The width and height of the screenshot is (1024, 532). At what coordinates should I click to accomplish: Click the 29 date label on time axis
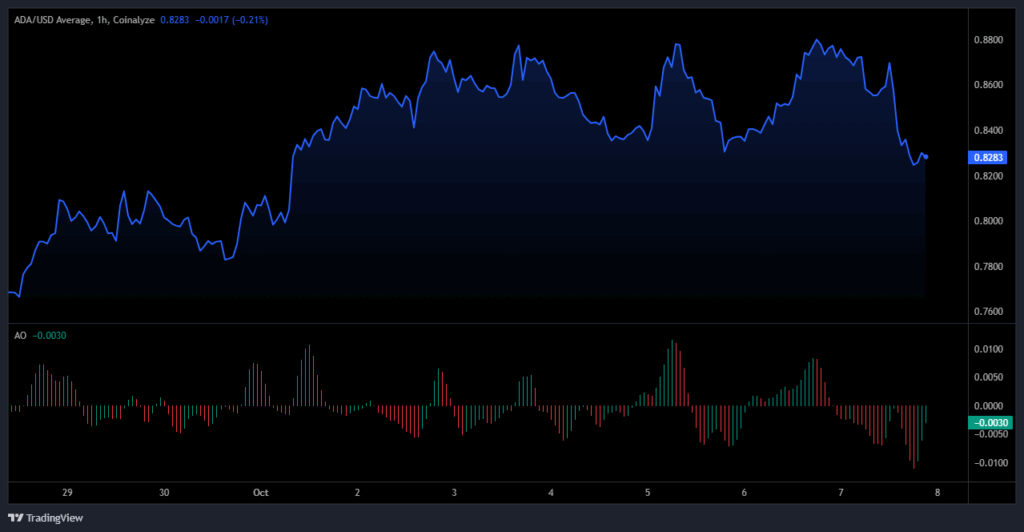(68, 492)
